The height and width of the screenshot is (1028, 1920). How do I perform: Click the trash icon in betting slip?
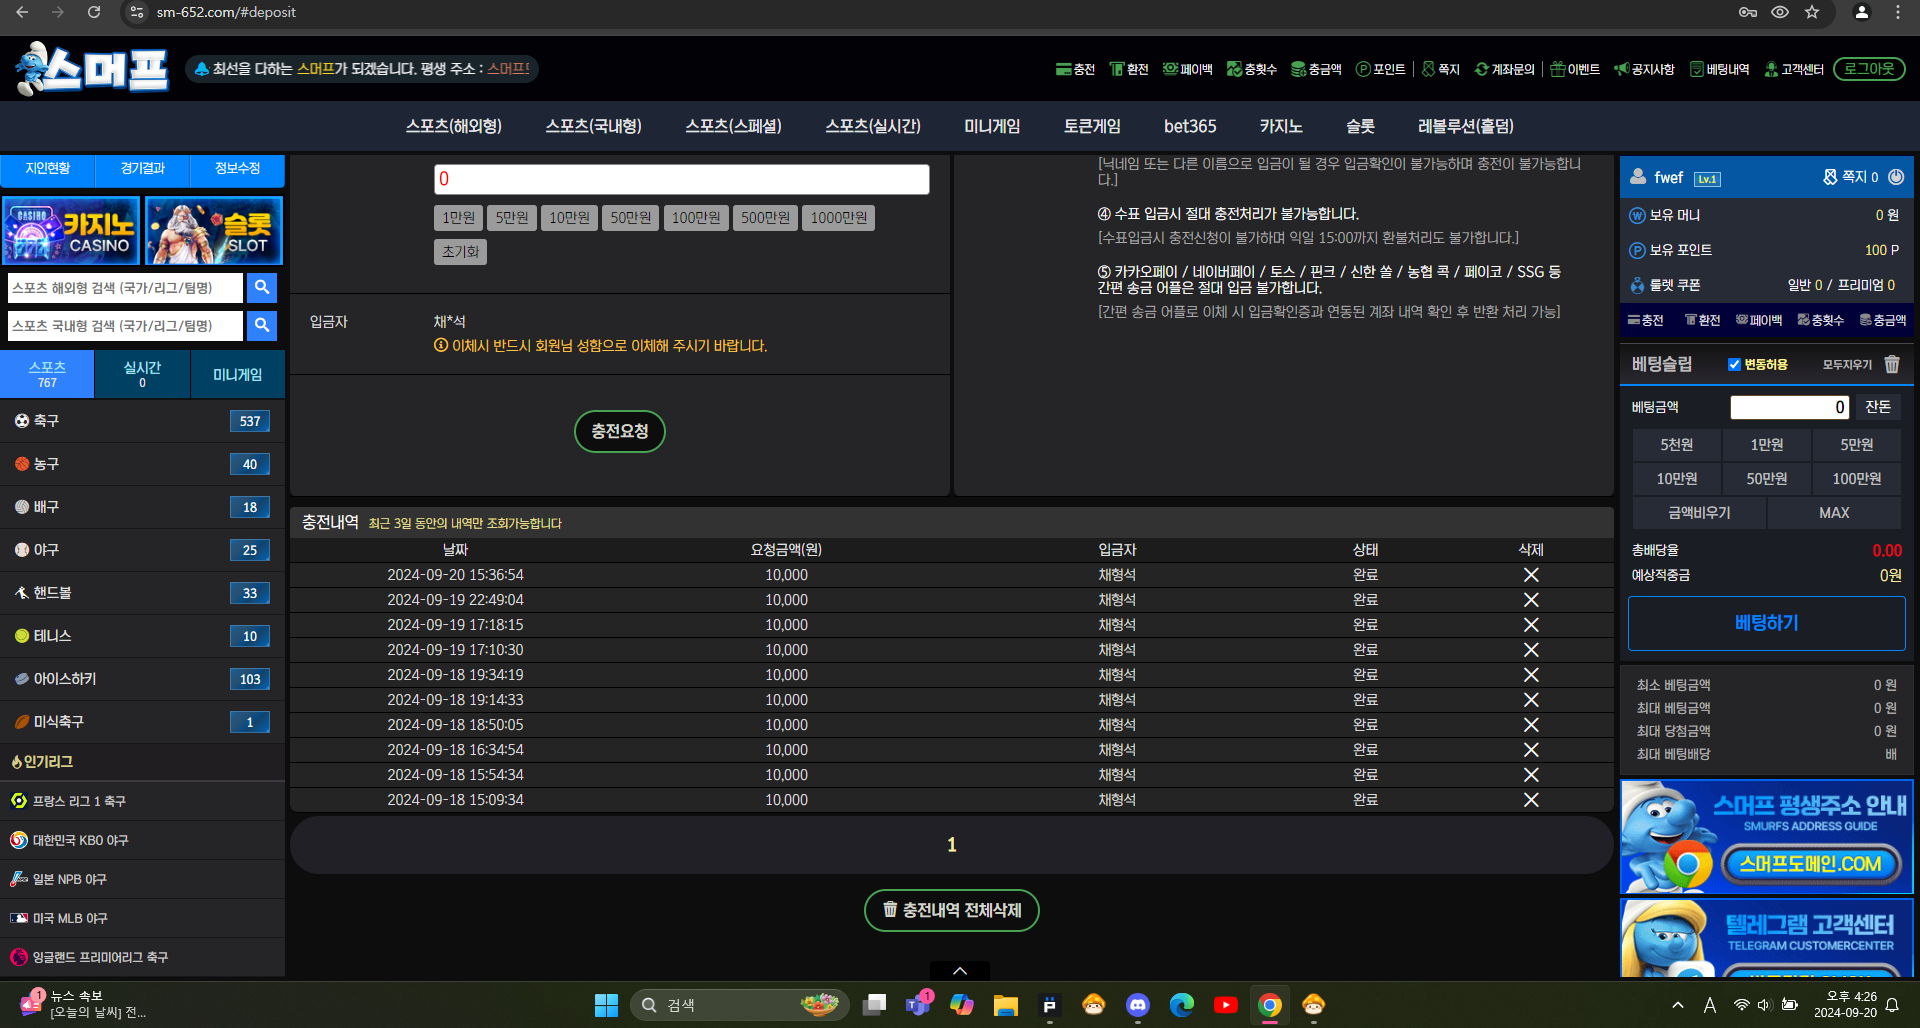(1891, 365)
